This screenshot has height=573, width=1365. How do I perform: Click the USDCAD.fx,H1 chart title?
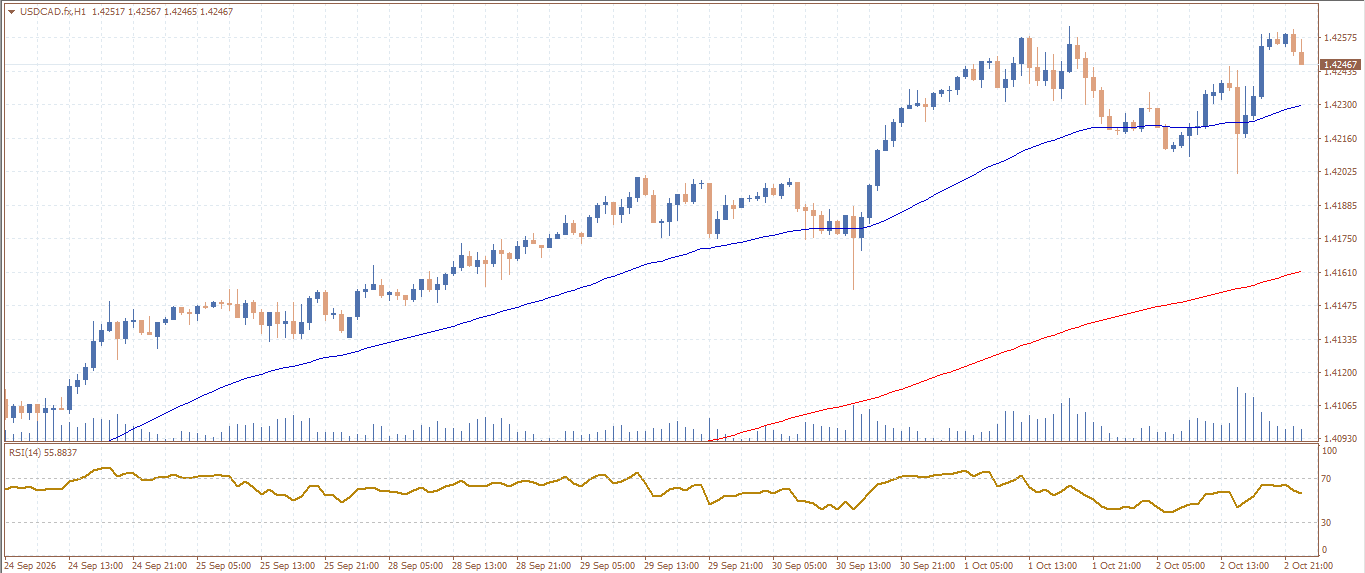(x=52, y=12)
